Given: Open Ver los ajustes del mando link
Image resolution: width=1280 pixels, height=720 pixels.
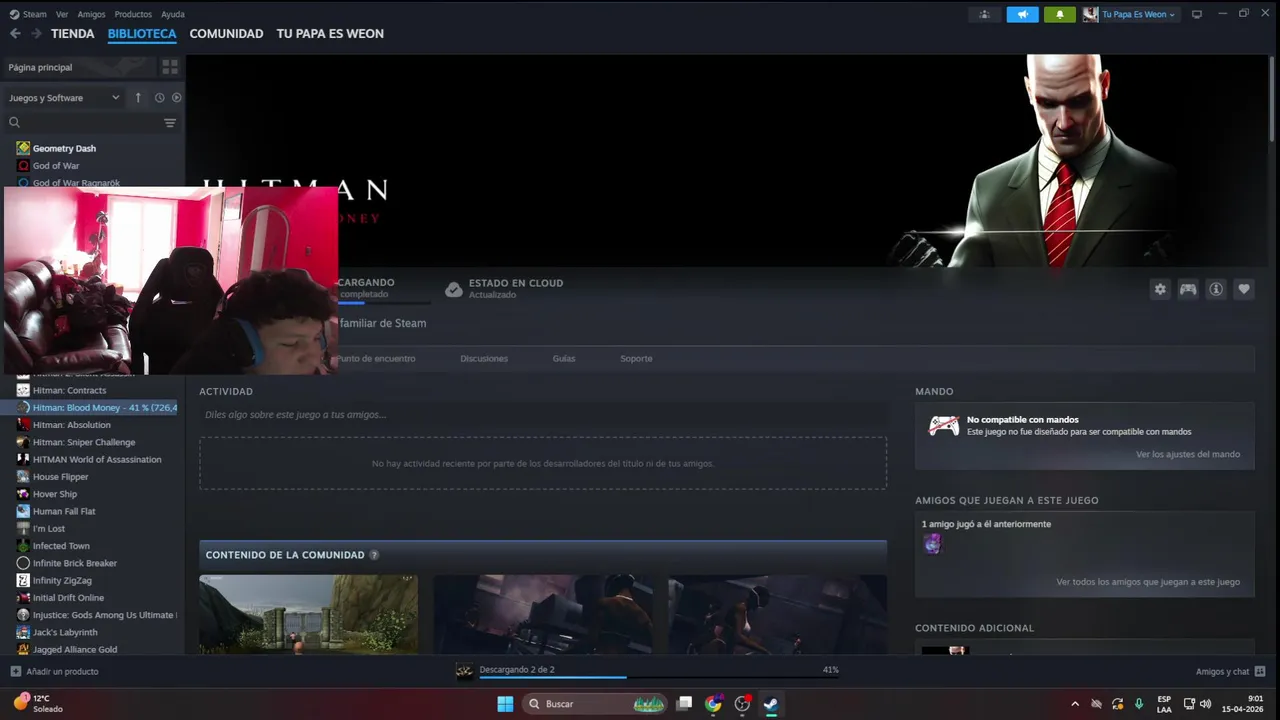Looking at the screenshot, I should pos(1188,454).
